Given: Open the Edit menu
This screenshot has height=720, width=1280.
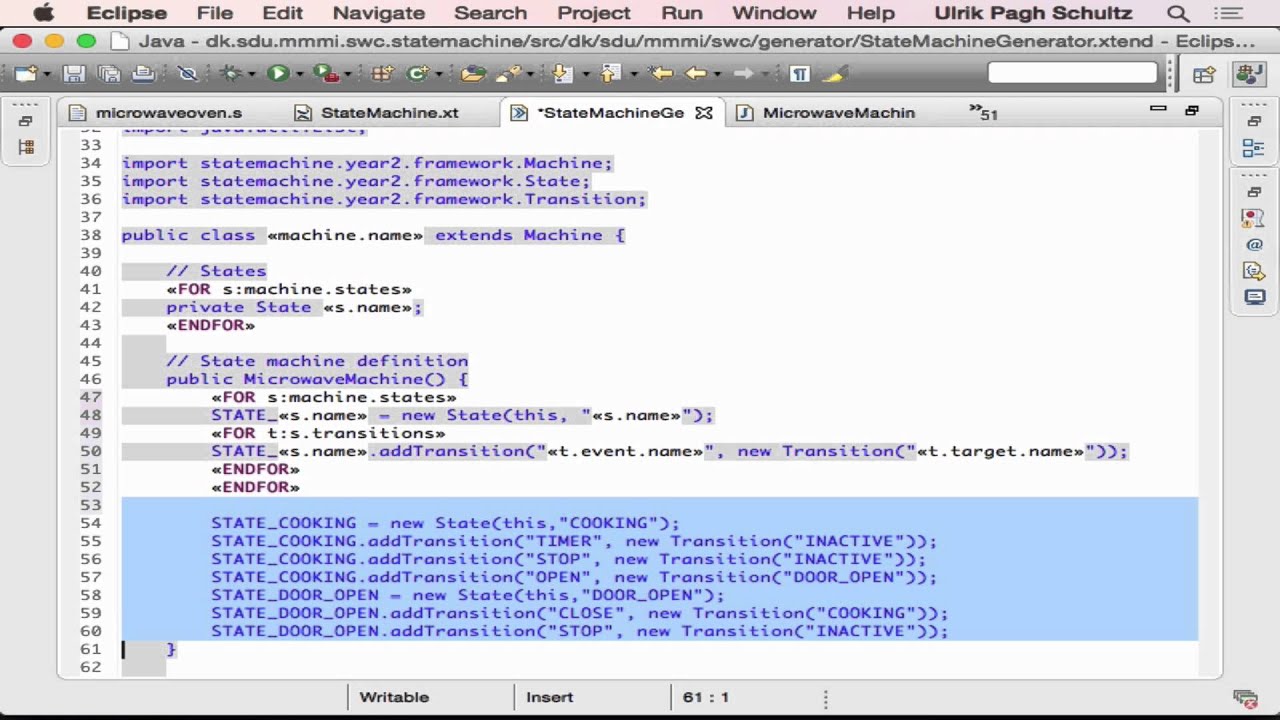Looking at the screenshot, I should [283, 13].
